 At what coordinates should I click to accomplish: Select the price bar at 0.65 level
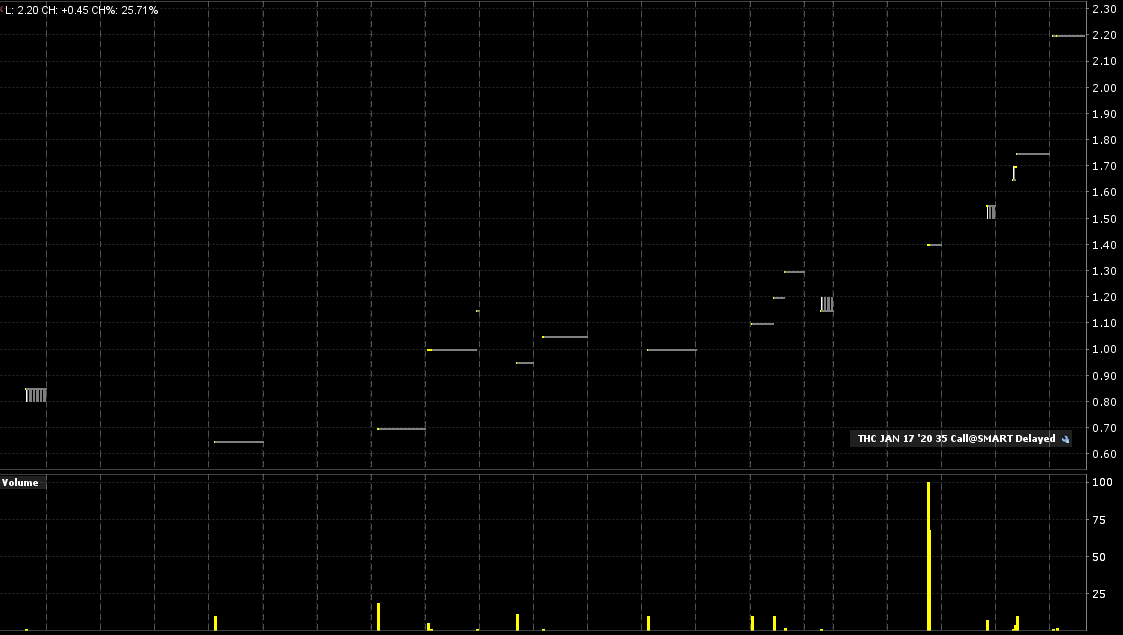(x=238, y=442)
